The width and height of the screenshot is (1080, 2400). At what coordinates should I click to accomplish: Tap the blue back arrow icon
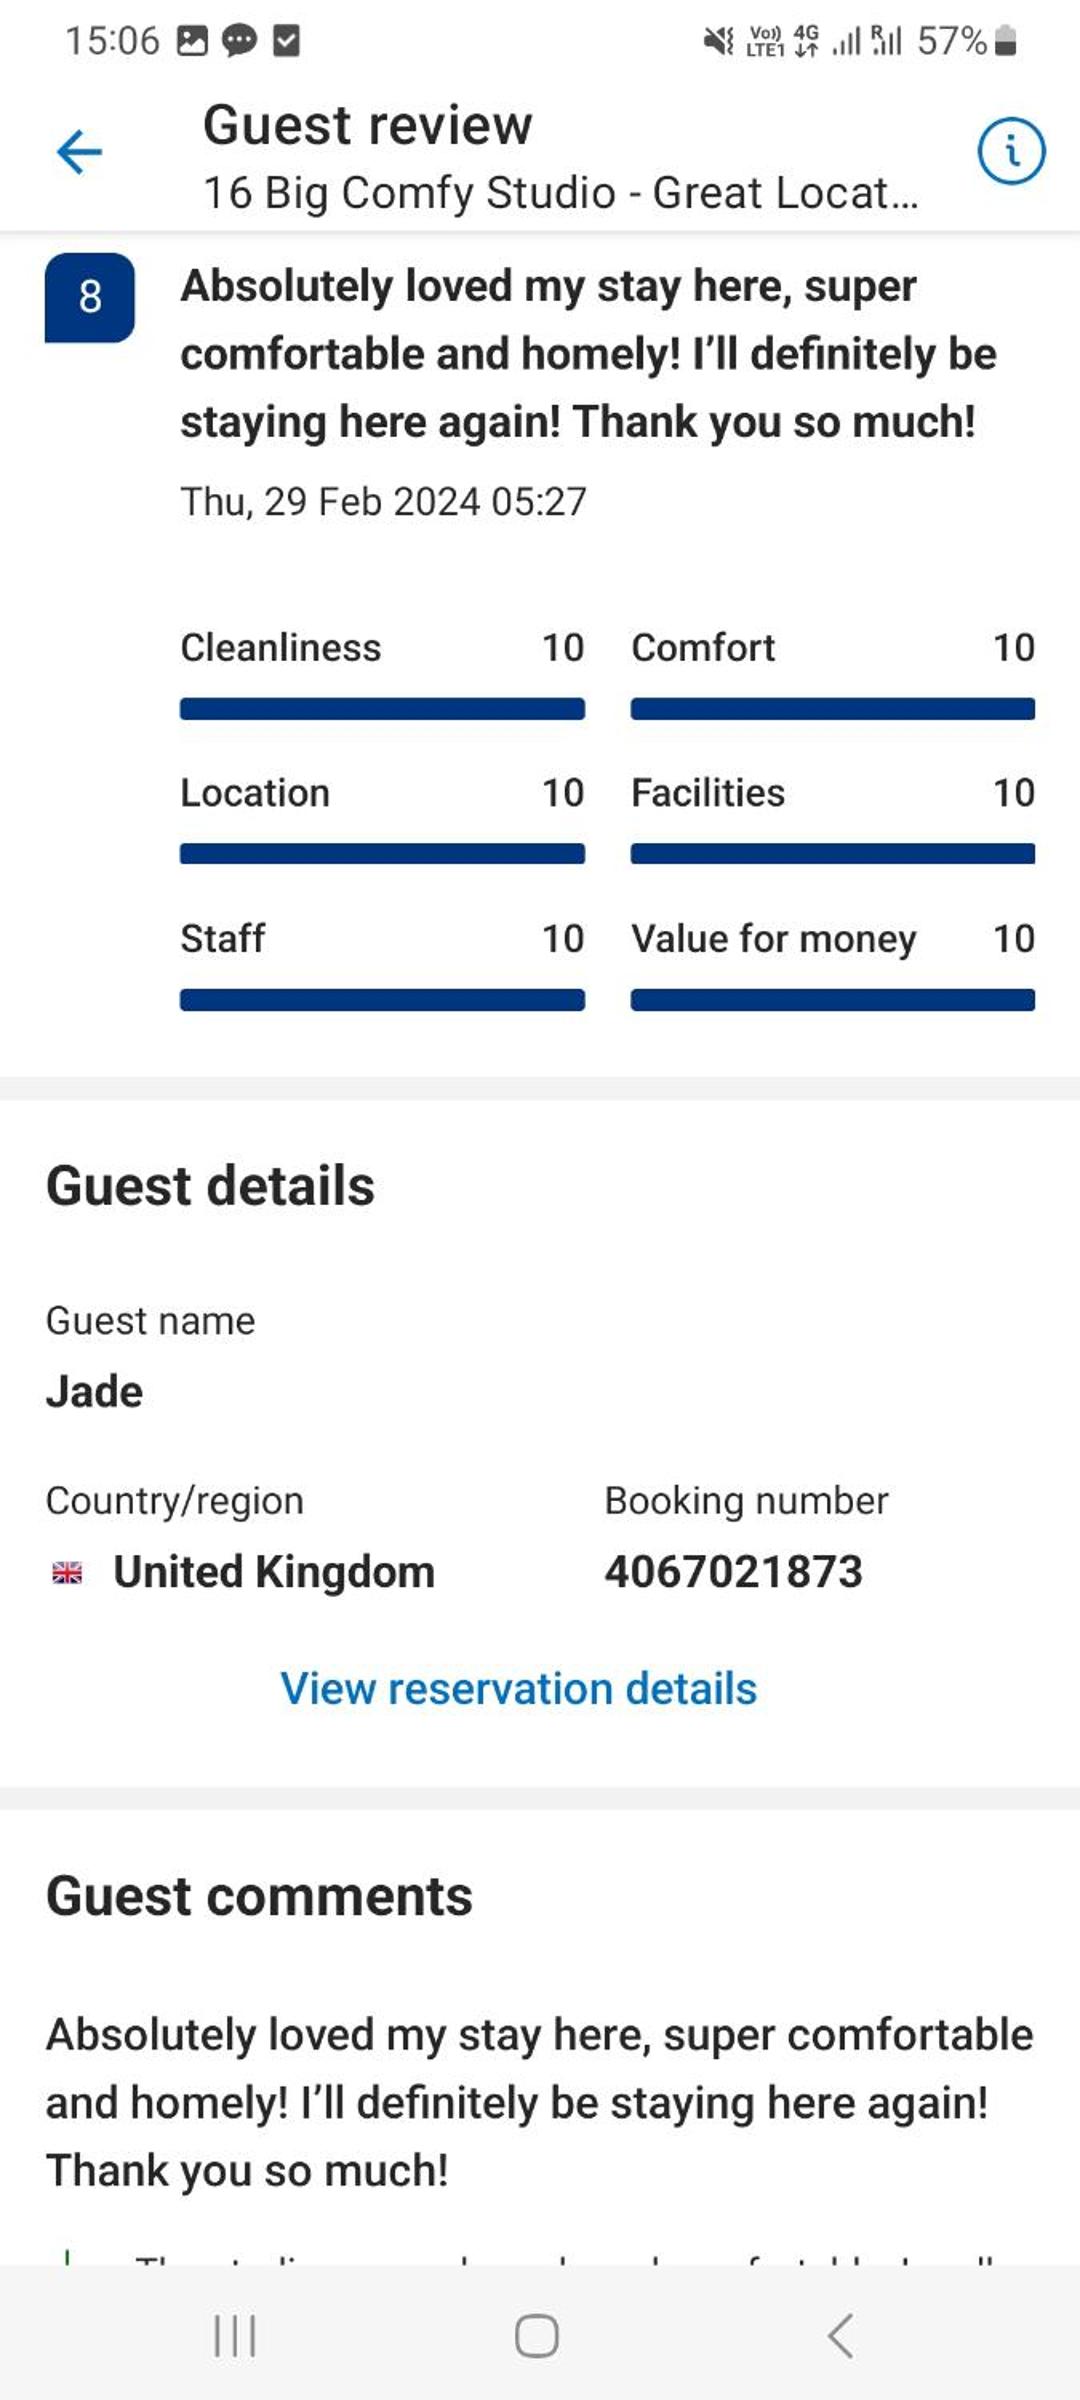pos(79,152)
